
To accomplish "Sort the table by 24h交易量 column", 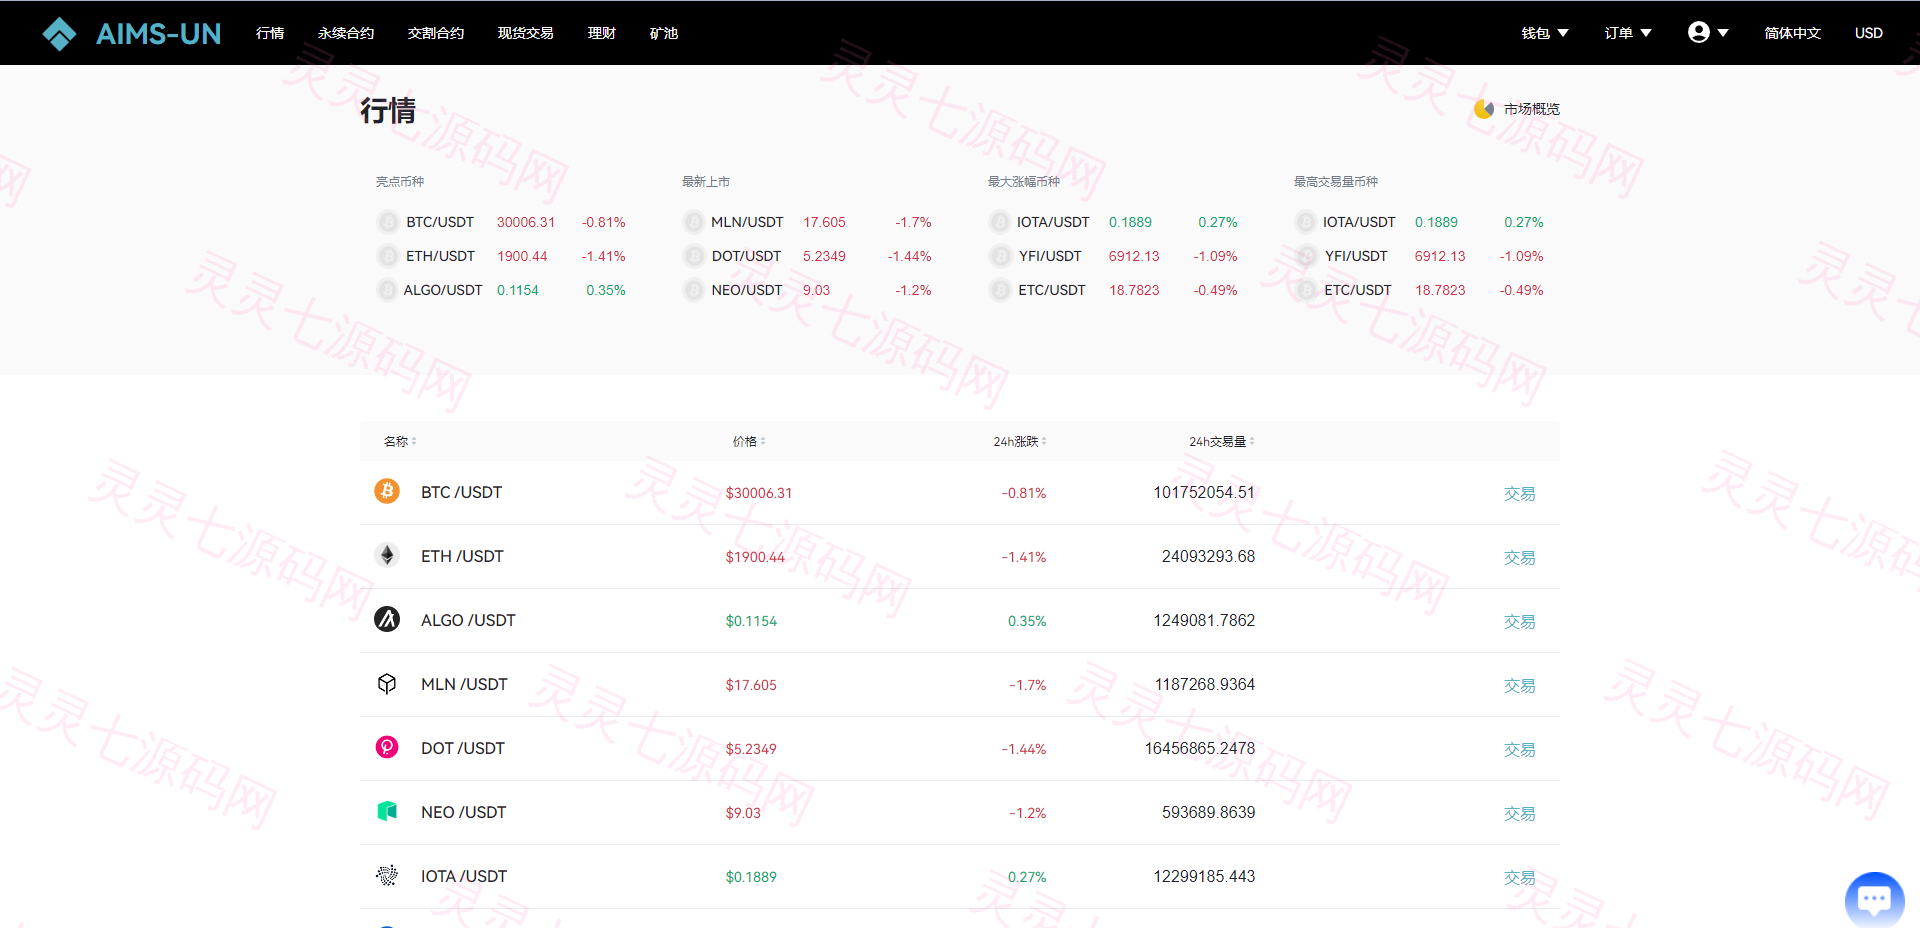I will pos(1222,441).
